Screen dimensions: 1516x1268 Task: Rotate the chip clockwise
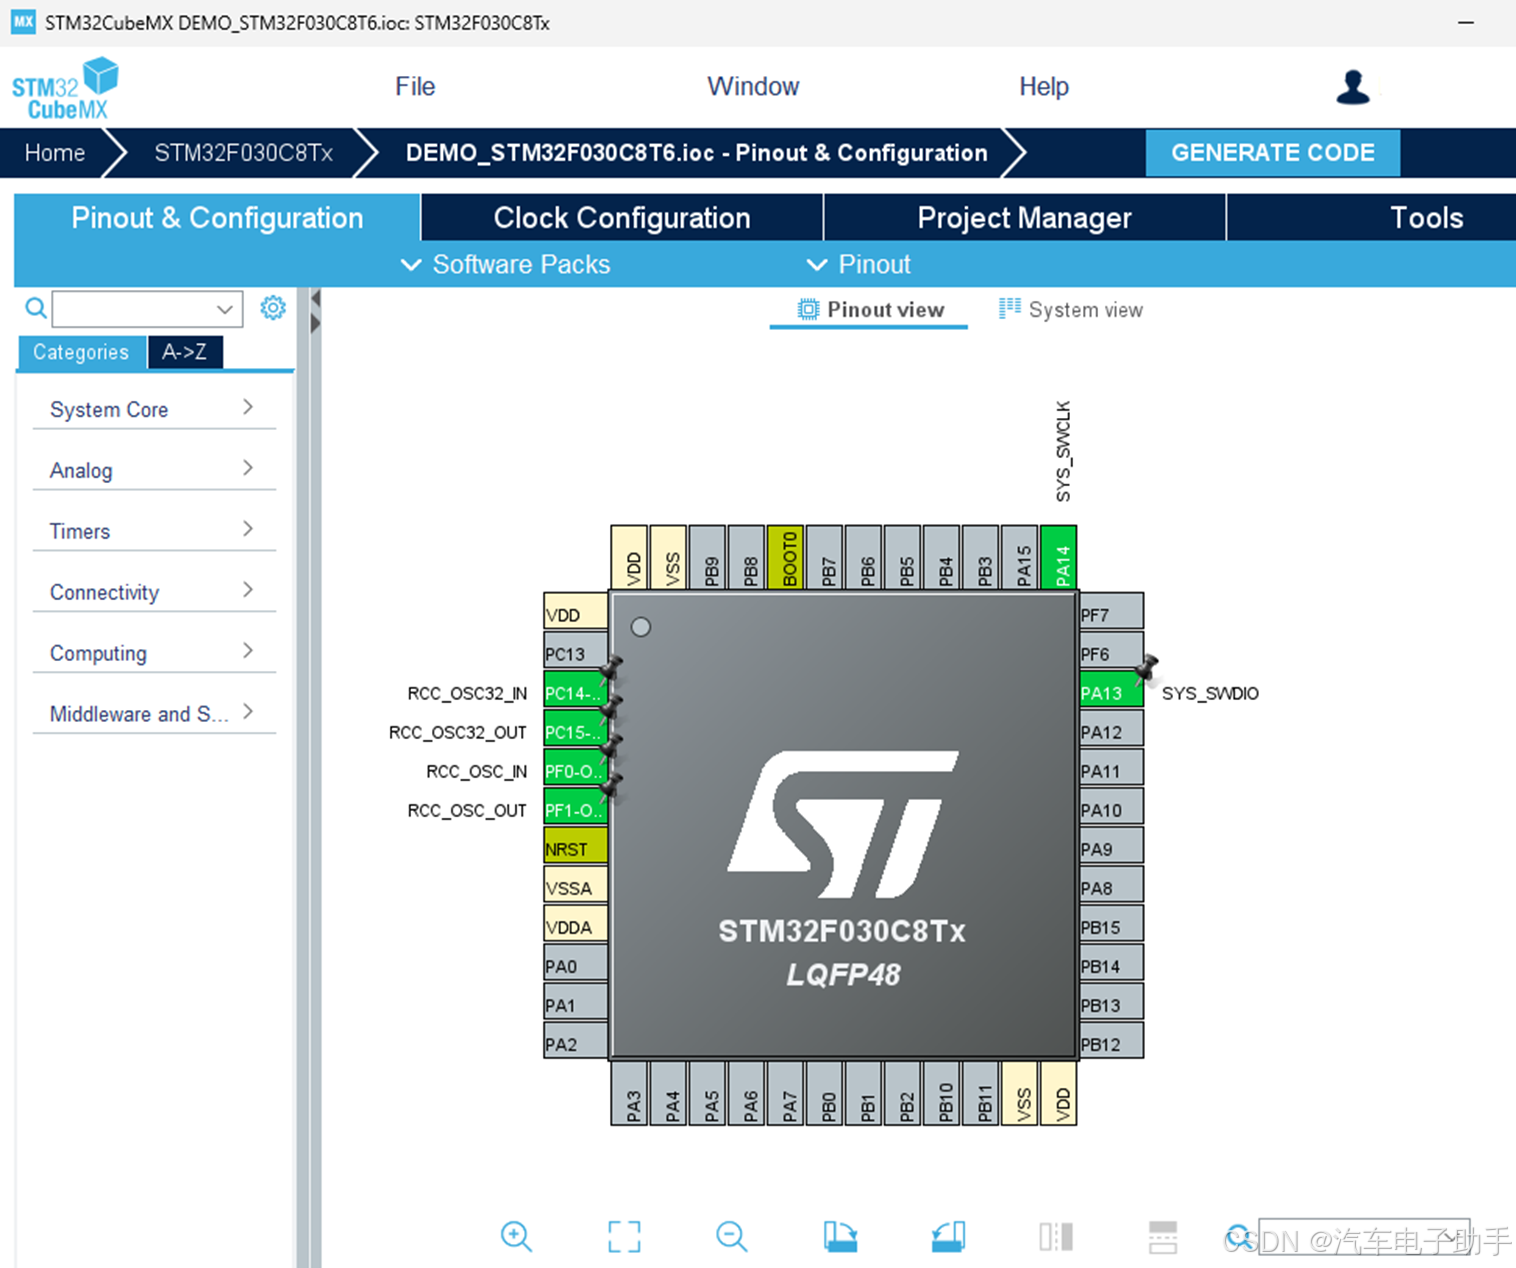coord(840,1236)
